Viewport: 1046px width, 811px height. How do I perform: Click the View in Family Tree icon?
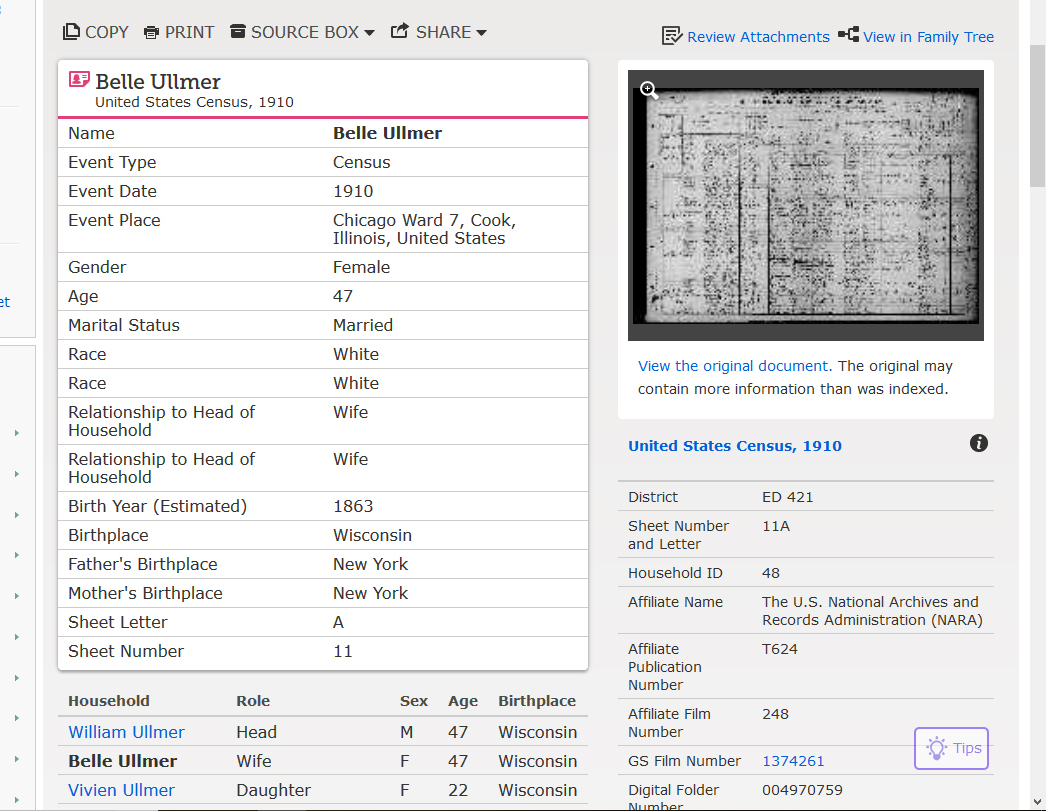848,35
